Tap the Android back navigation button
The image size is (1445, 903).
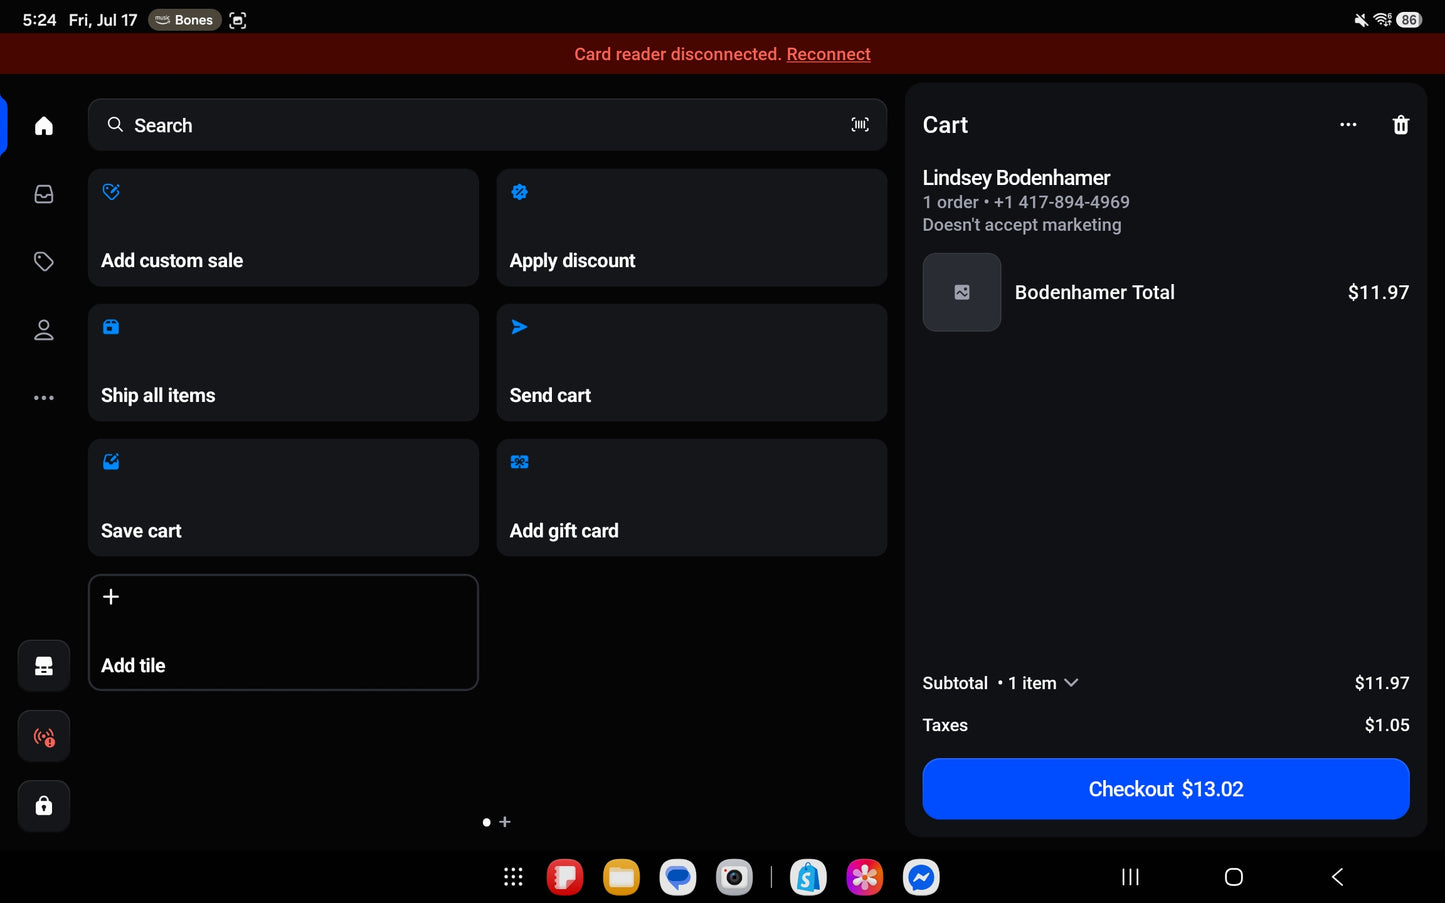pyautogui.click(x=1338, y=877)
